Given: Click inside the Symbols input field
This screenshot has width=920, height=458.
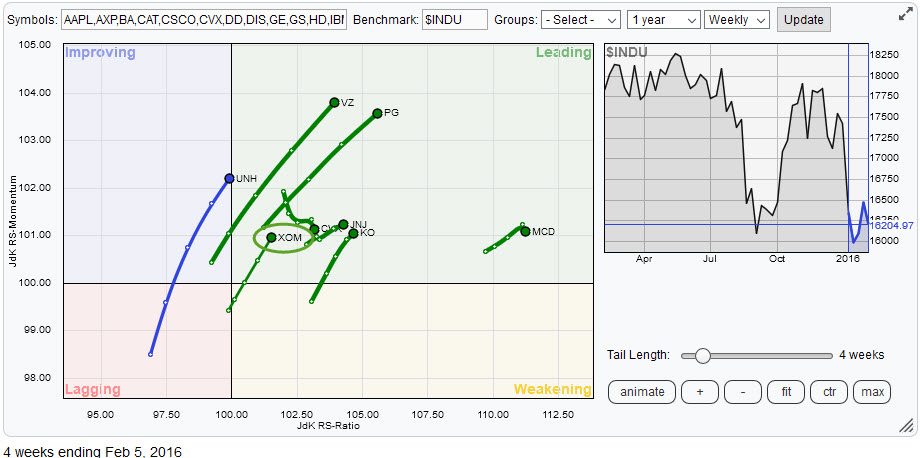Looking at the screenshot, I should click(x=205, y=19).
